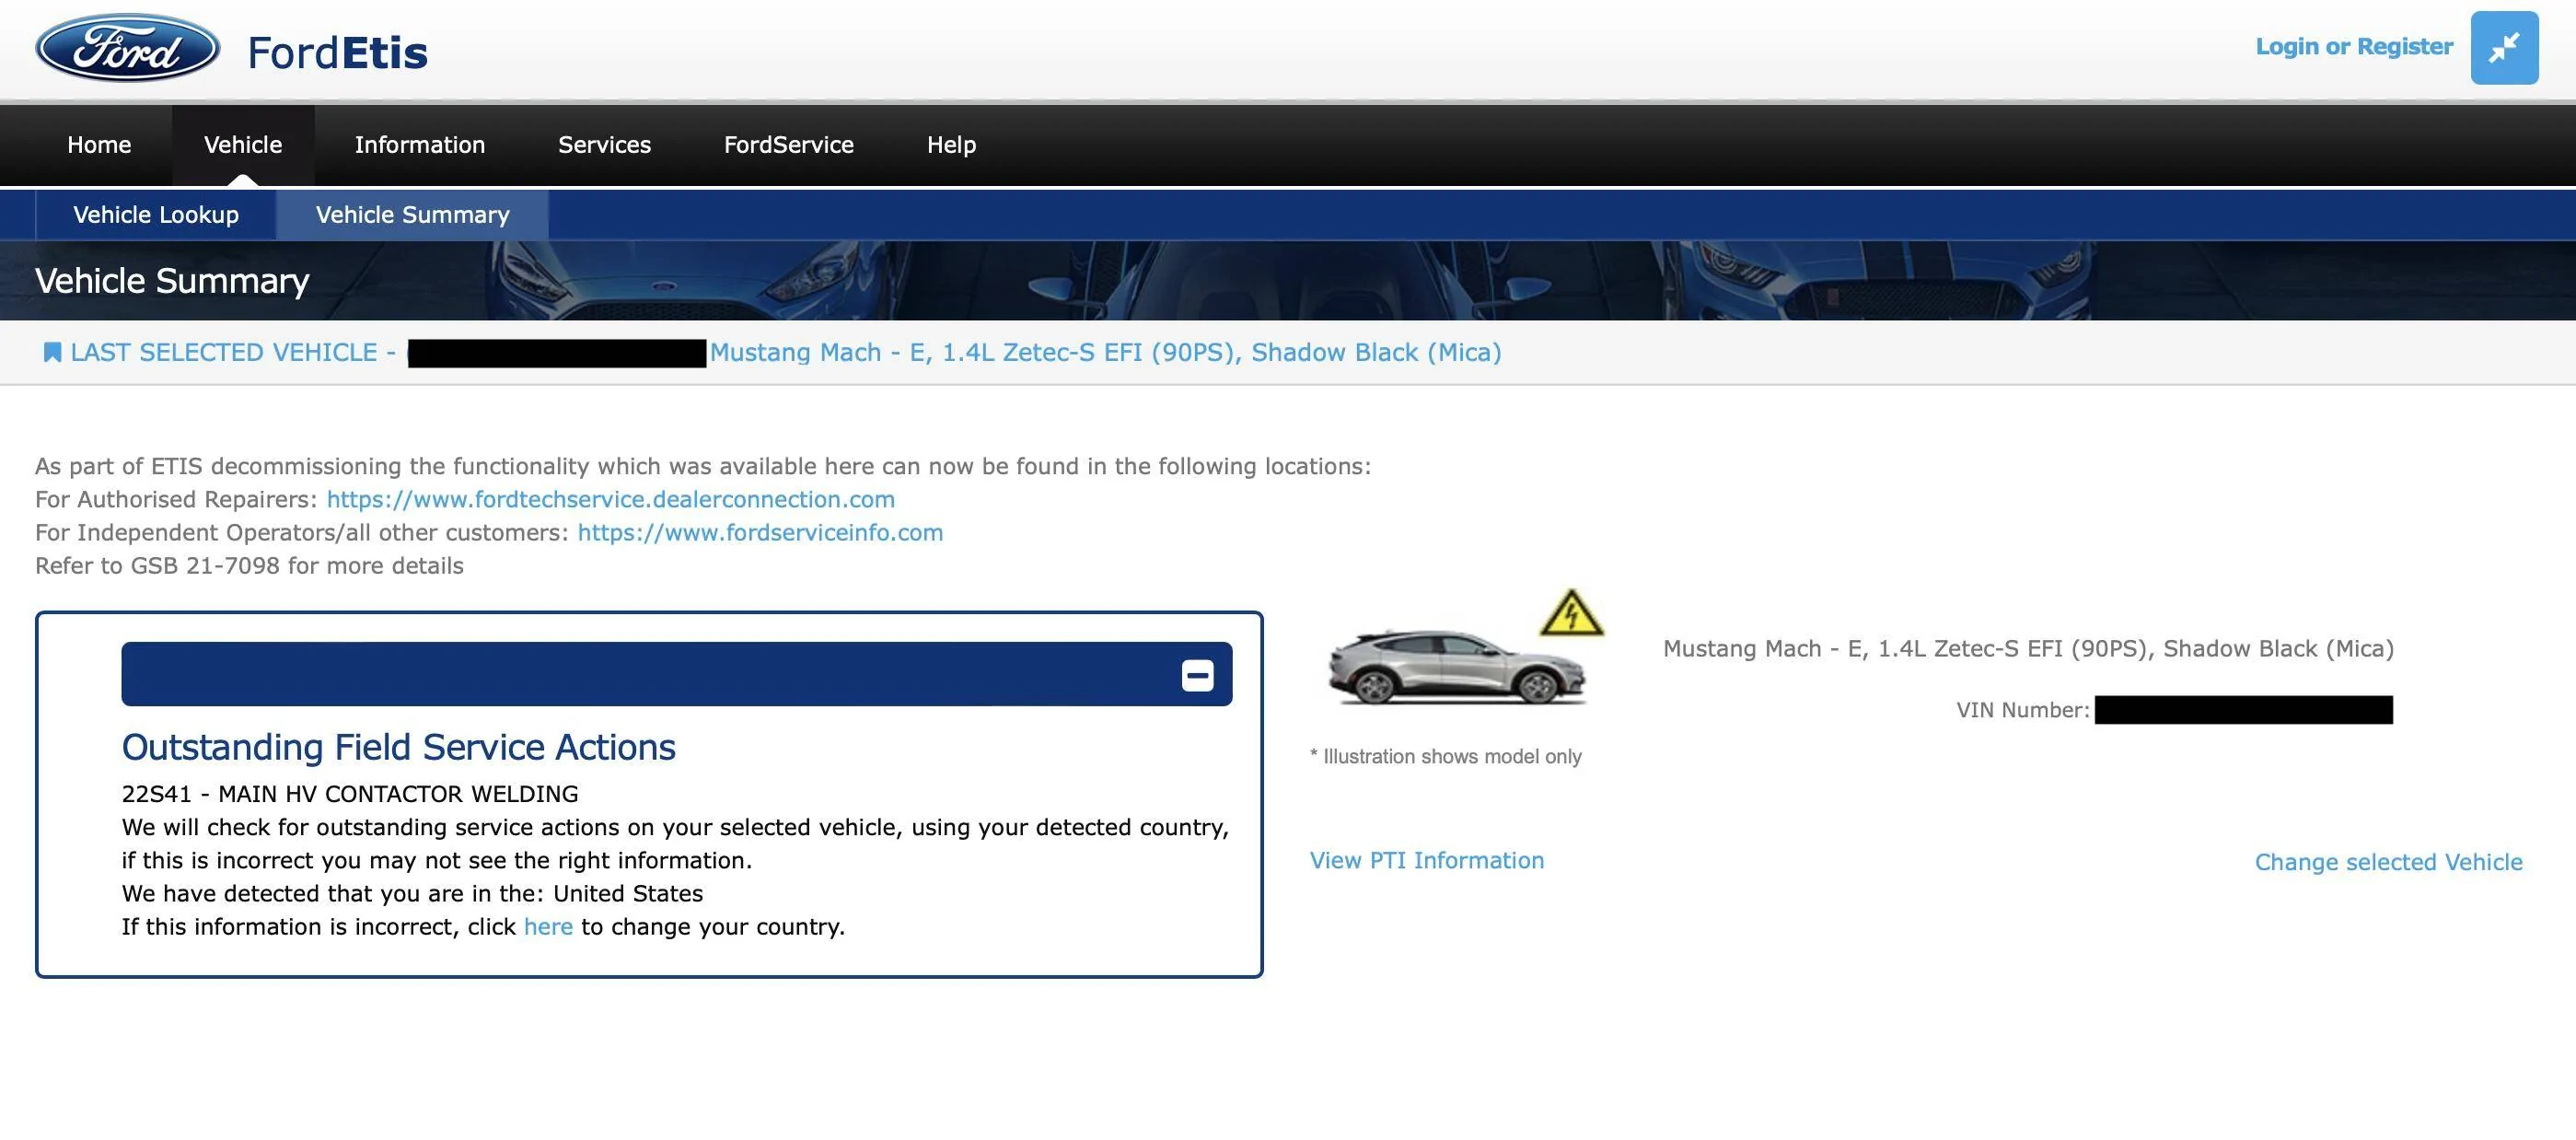The width and height of the screenshot is (2576, 1140).
Task: Collapse the Outstanding Field Service Actions panel
Action: click(1197, 675)
